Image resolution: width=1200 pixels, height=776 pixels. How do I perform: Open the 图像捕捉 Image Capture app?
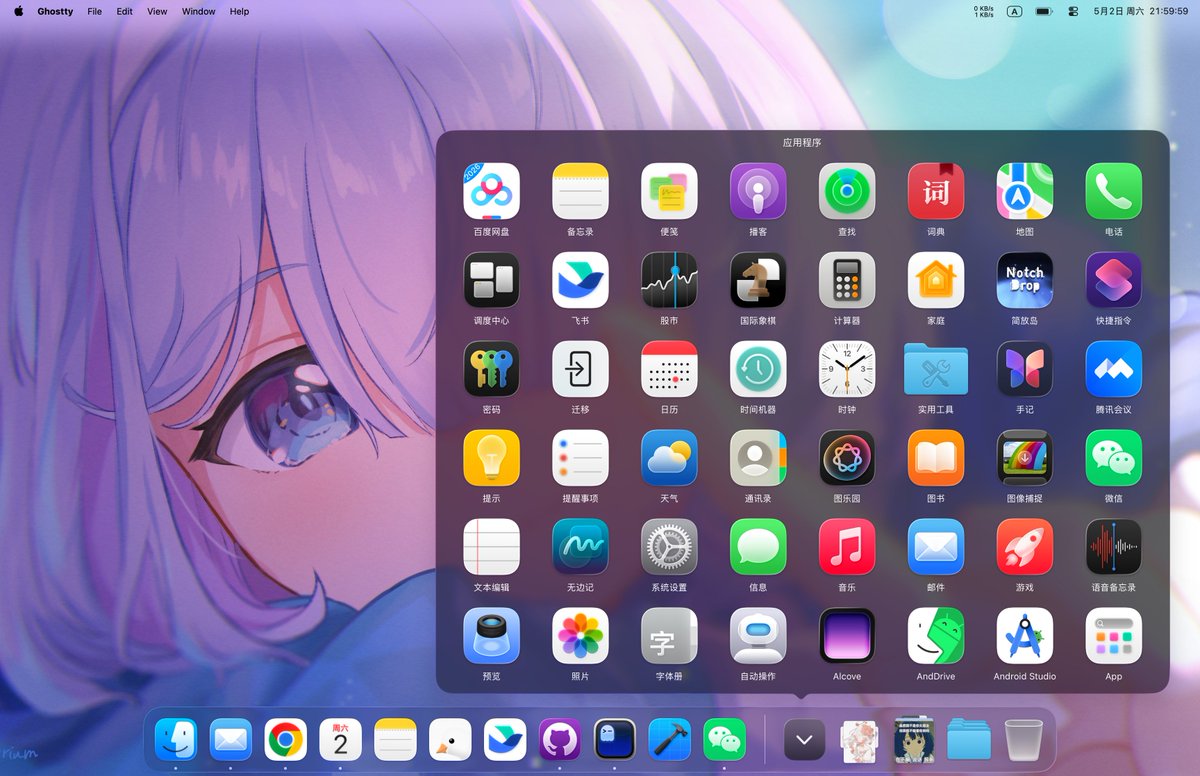click(1025, 458)
